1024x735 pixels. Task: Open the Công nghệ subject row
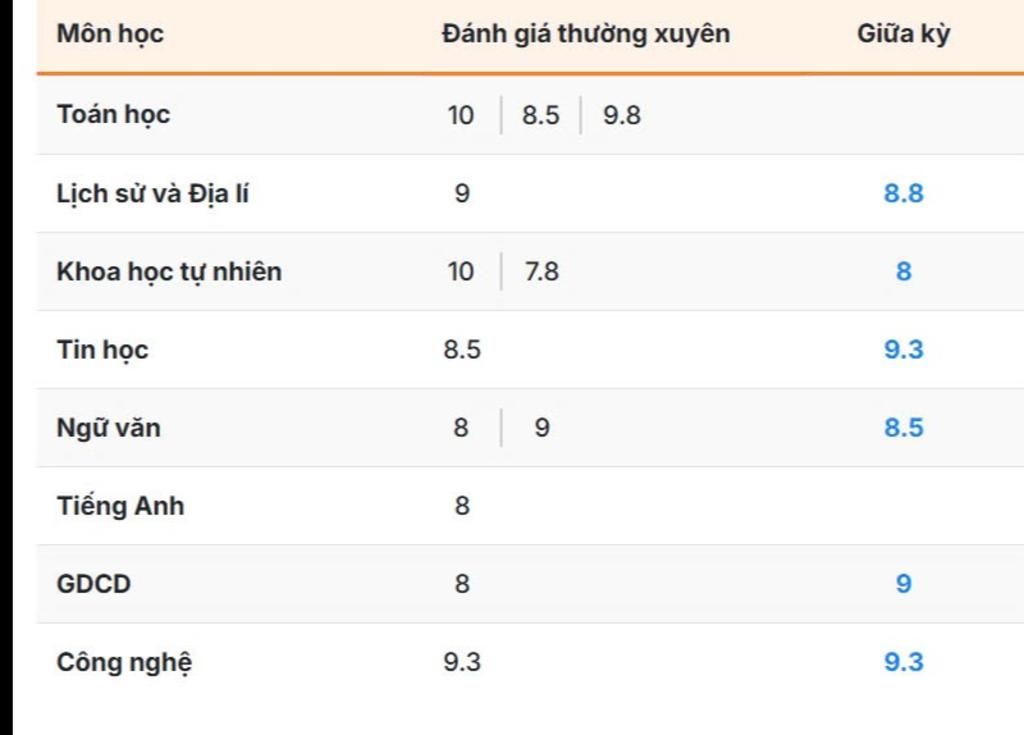[124, 662]
